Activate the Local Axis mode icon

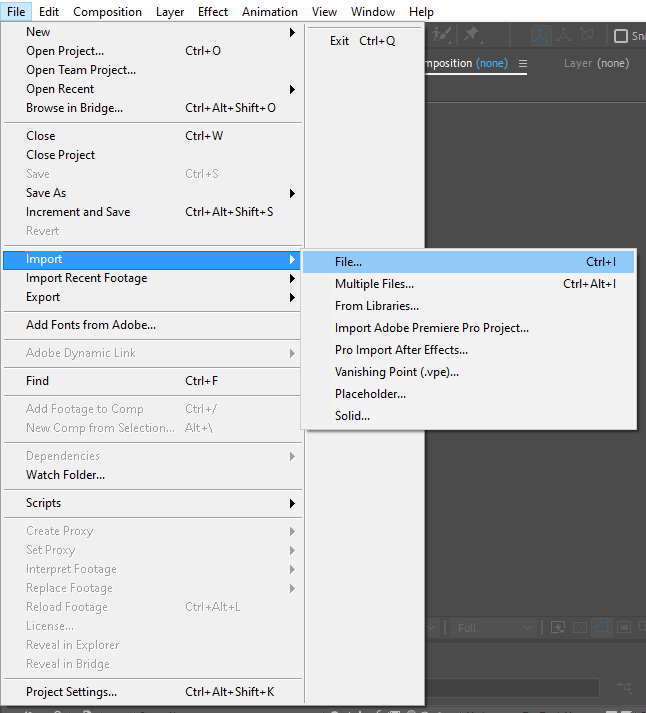[541, 35]
